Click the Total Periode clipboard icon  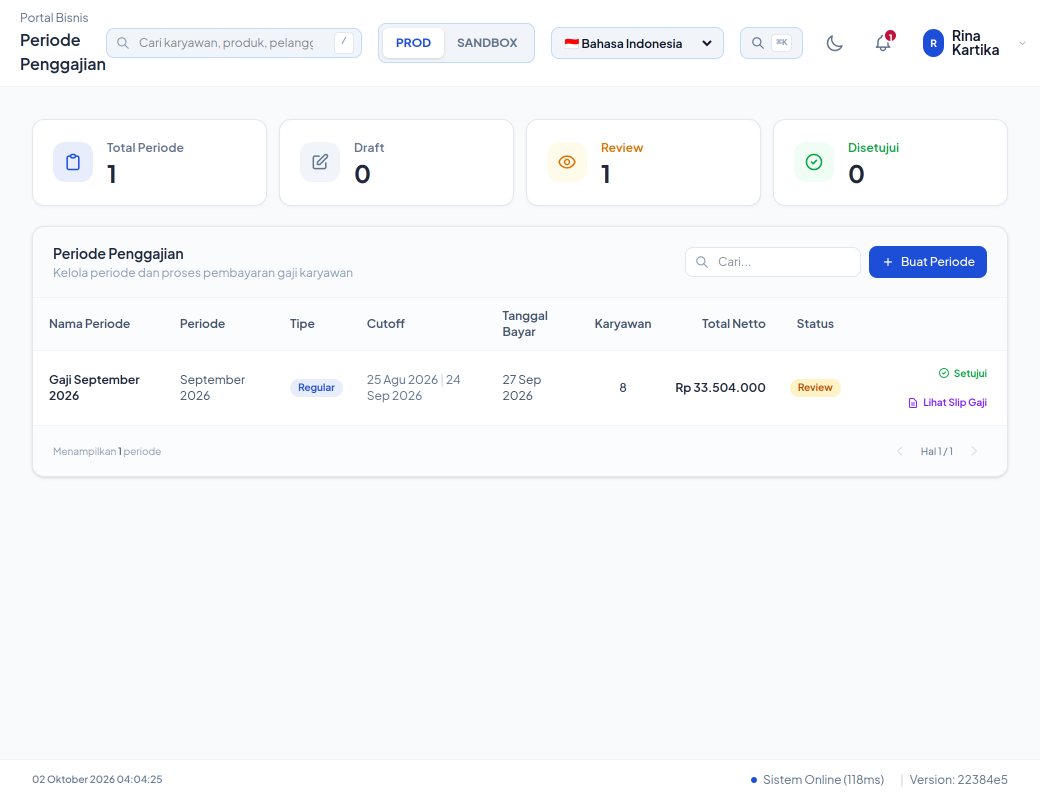[73, 162]
